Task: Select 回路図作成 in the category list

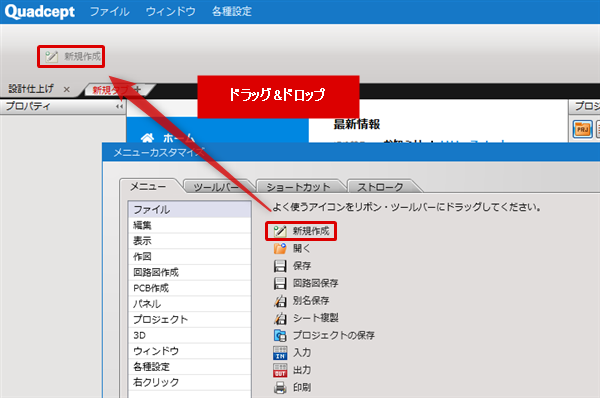Action: point(190,272)
